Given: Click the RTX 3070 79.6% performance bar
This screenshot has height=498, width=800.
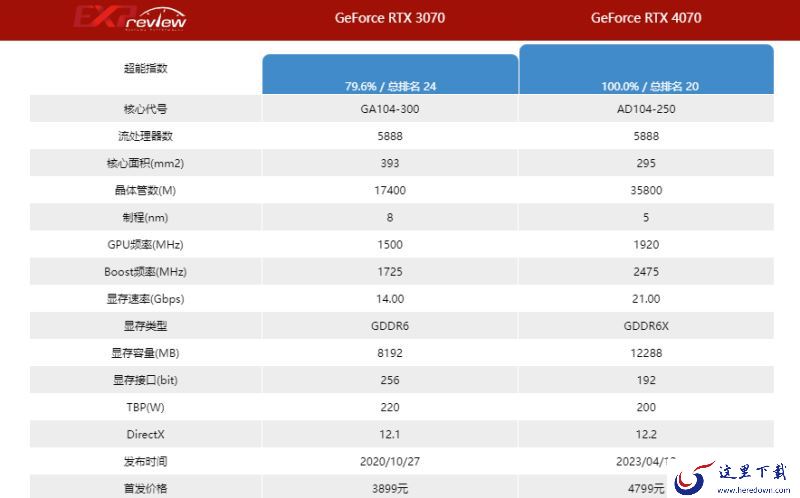Looking at the screenshot, I should [390, 74].
